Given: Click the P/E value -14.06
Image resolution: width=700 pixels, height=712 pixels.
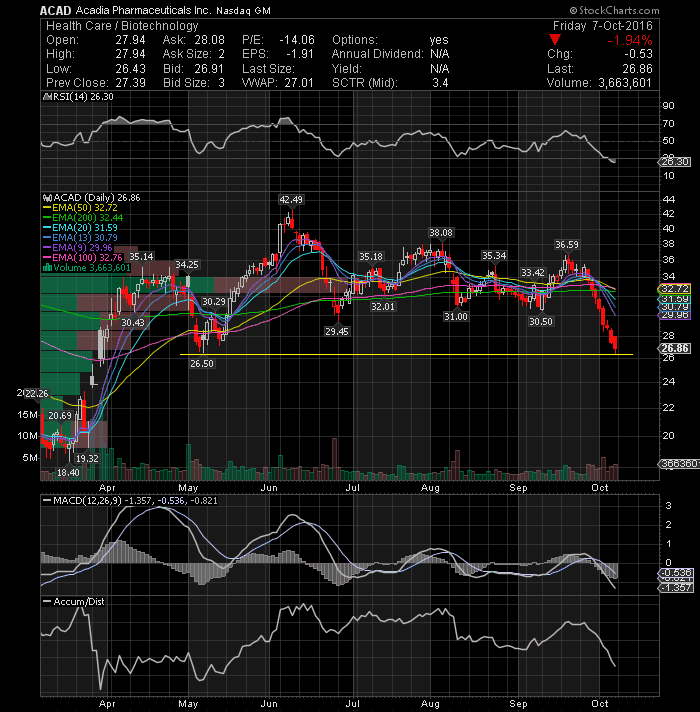Looking at the screenshot, I should point(296,40).
